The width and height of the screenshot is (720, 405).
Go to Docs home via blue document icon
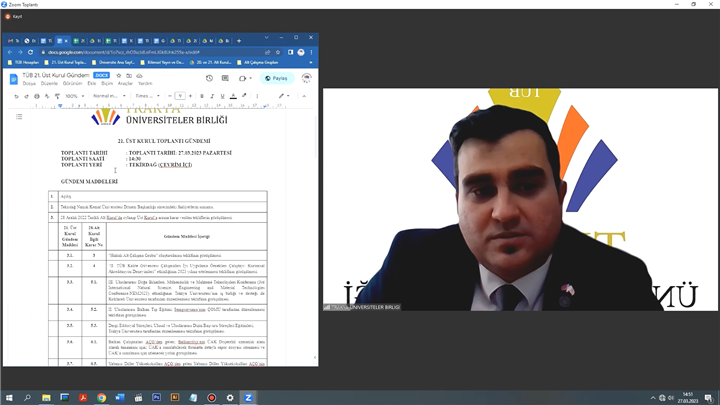pos(14,79)
